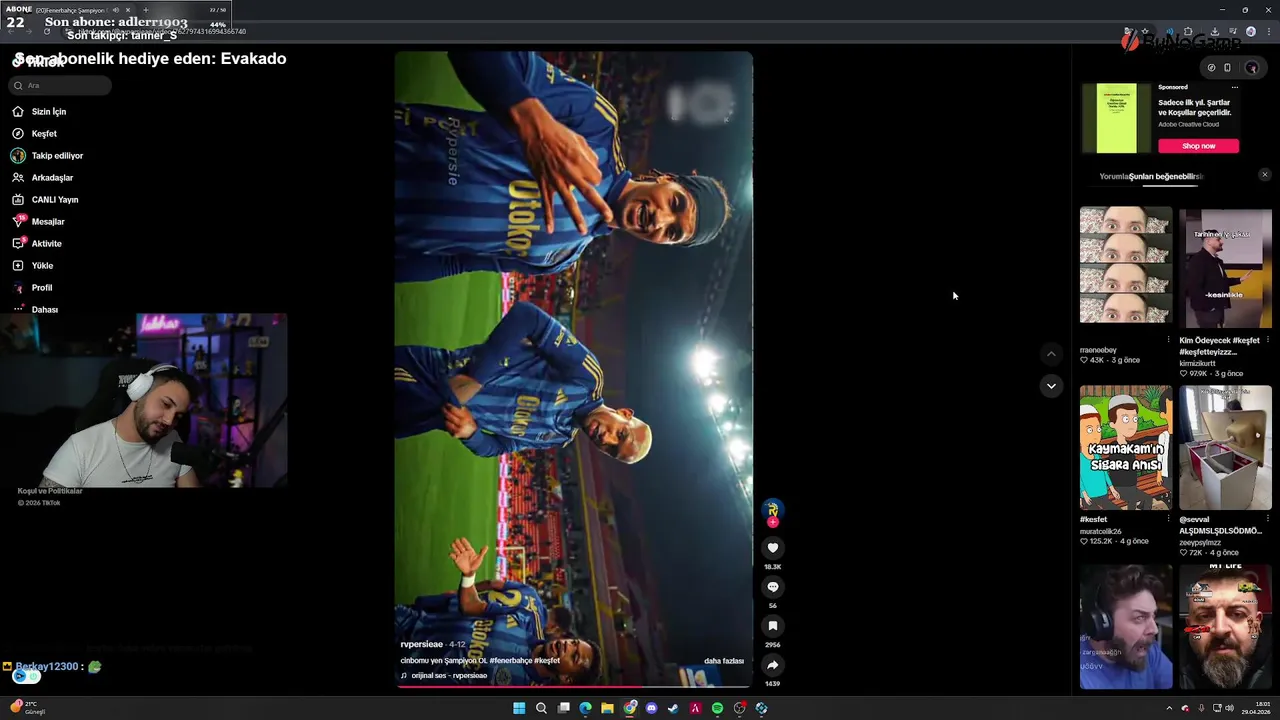This screenshot has height=720, width=1280.
Task: Click the compass icon in top pill
Action: pyautogui.click(x=1211, y=68)
